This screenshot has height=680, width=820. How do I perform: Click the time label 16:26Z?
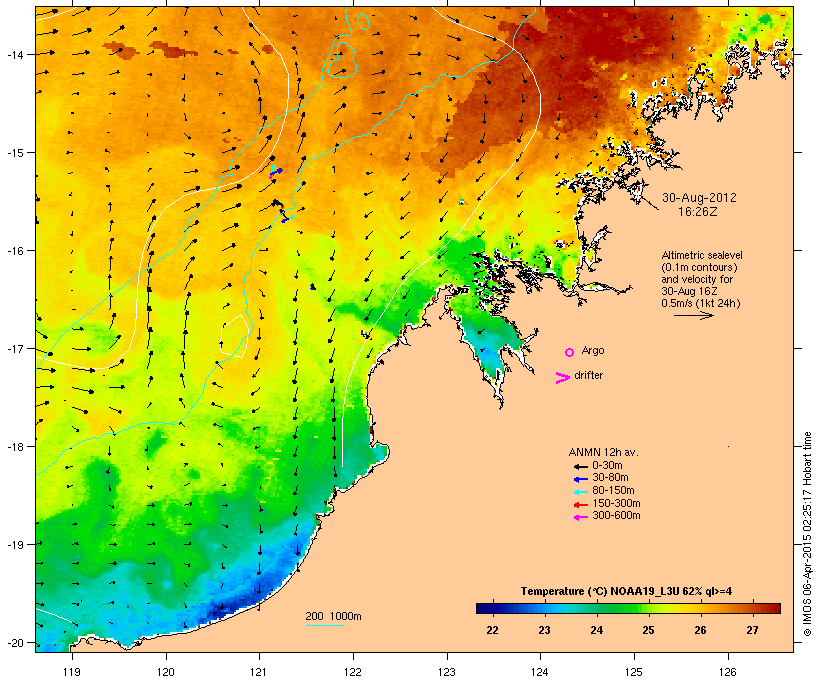(698, 211)
